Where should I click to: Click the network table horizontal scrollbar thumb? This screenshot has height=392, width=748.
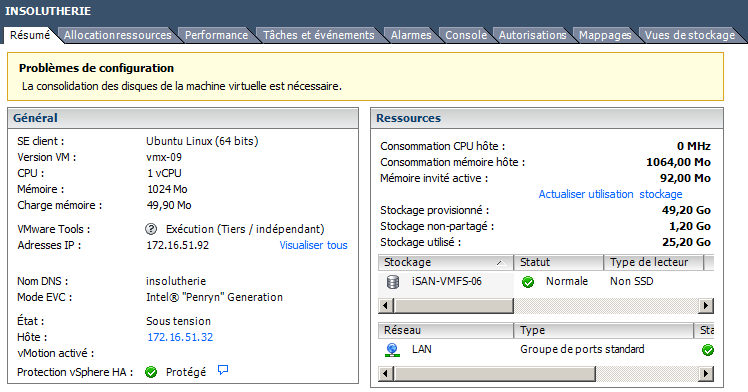pyautogui.click(x=495, y=373)
